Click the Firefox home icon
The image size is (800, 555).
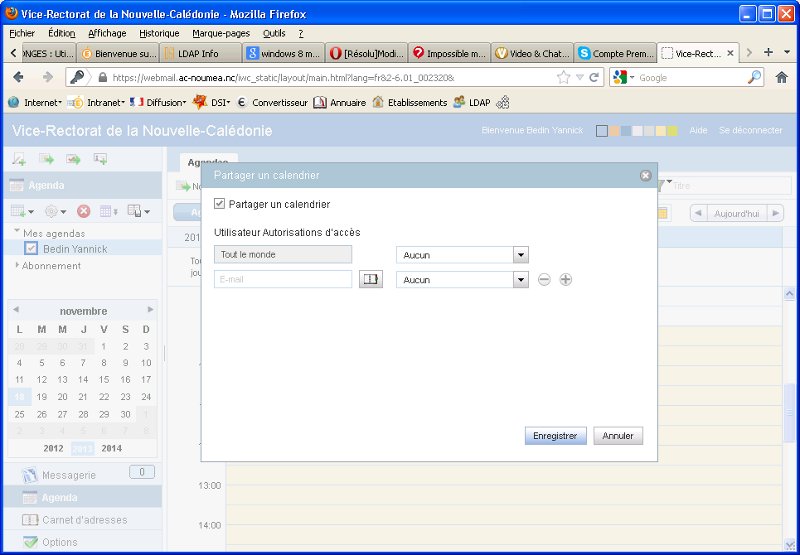[782, 77]
